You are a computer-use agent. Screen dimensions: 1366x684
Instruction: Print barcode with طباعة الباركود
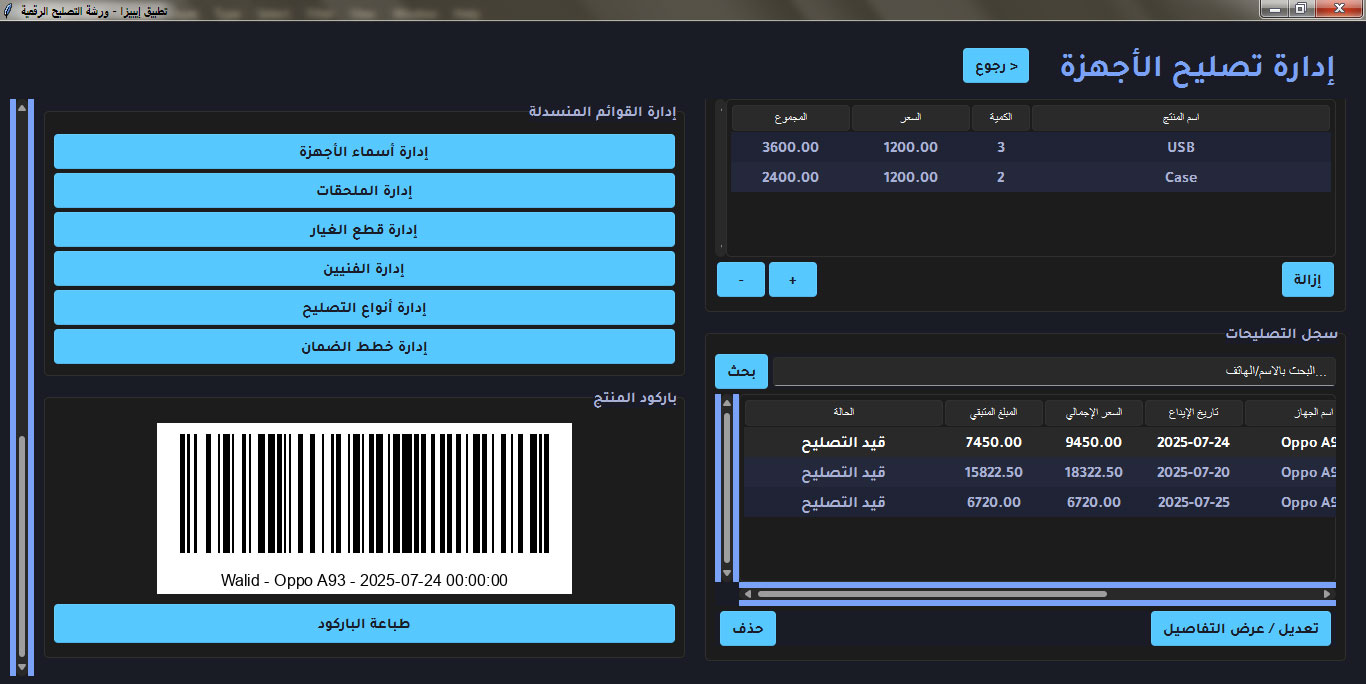tap(364, 624)
